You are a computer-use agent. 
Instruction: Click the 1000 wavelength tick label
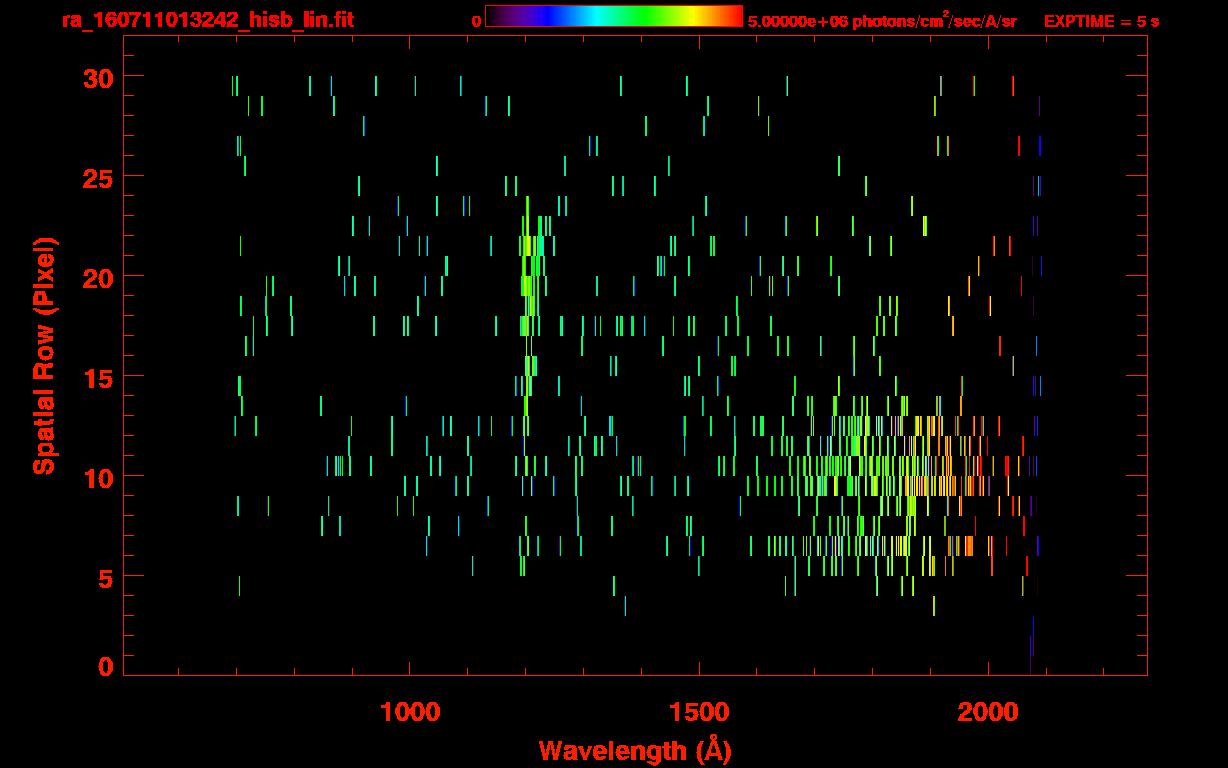point(410,712)
